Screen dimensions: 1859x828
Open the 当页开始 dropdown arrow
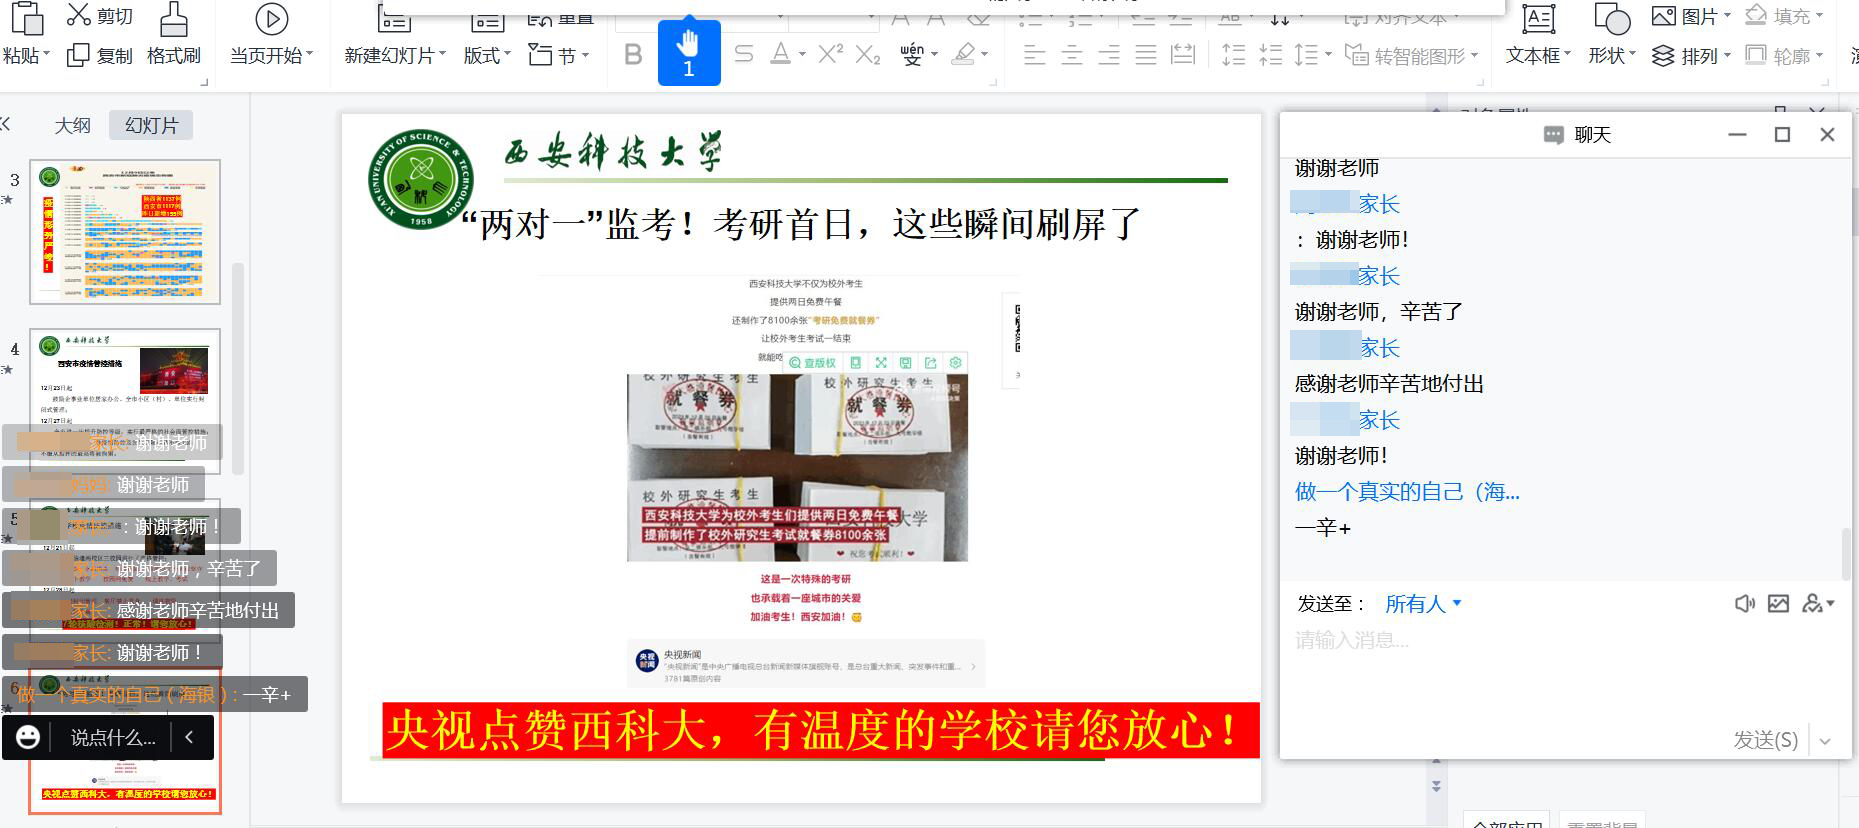pos(309,56)
